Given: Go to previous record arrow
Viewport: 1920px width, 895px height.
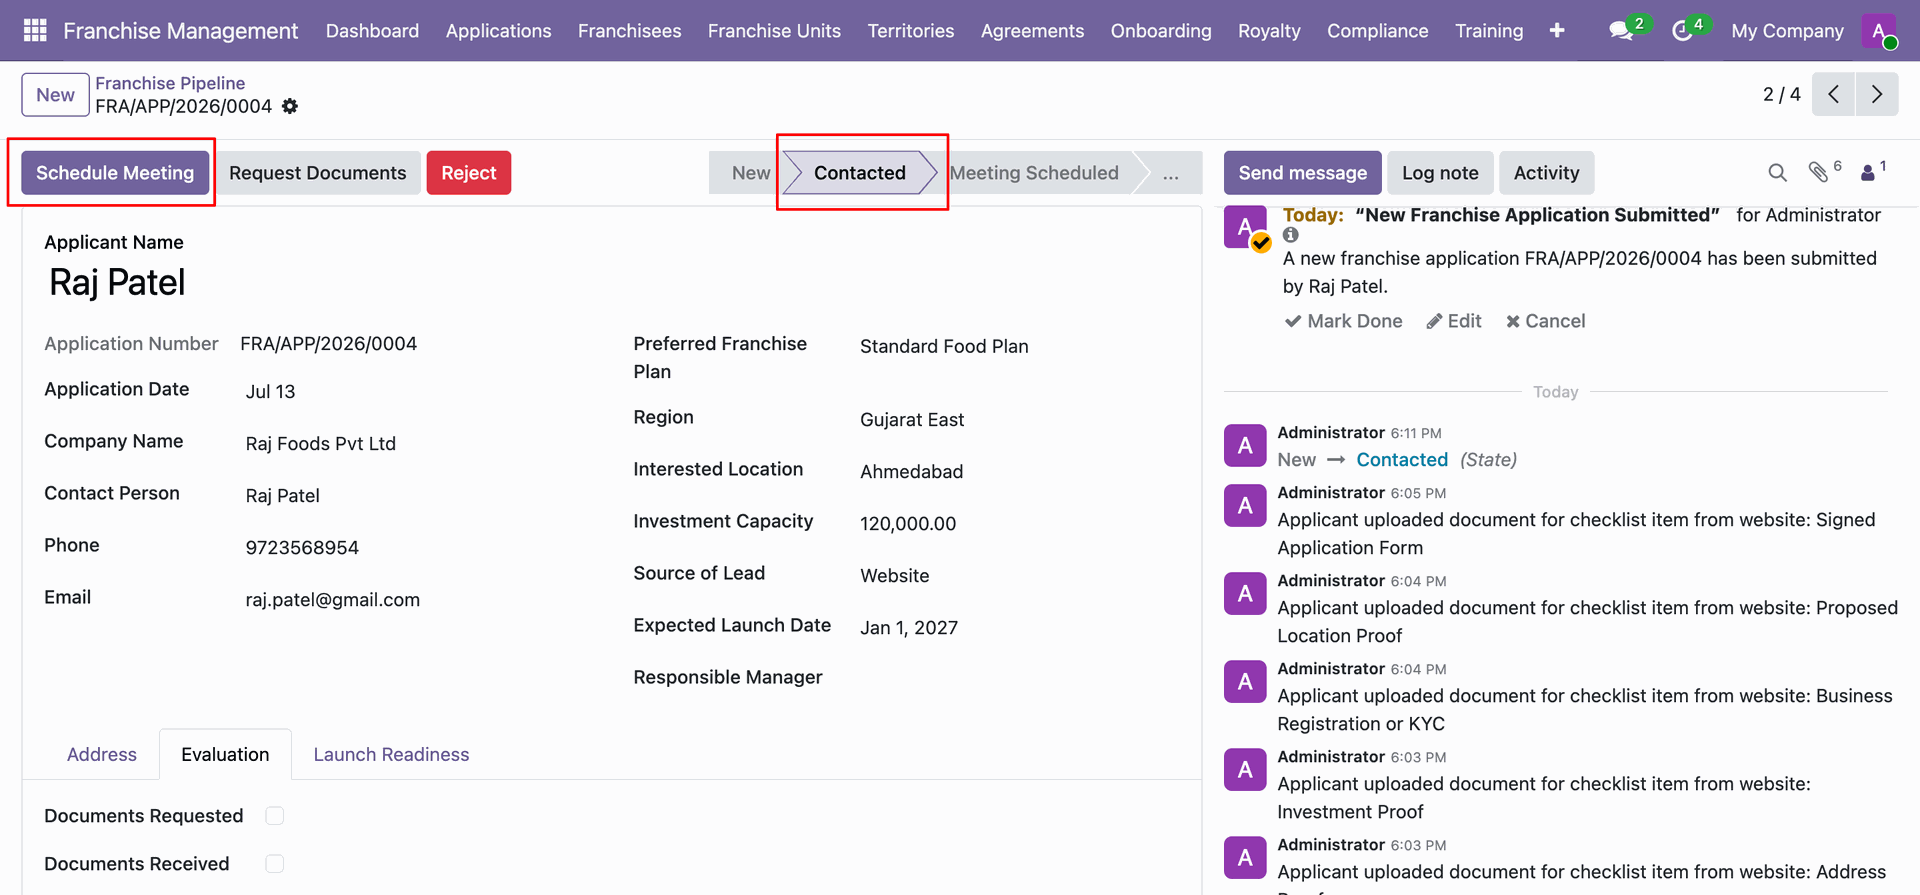Looking at the screenshot, I should pyautogui.click(x=1833, y=94).
